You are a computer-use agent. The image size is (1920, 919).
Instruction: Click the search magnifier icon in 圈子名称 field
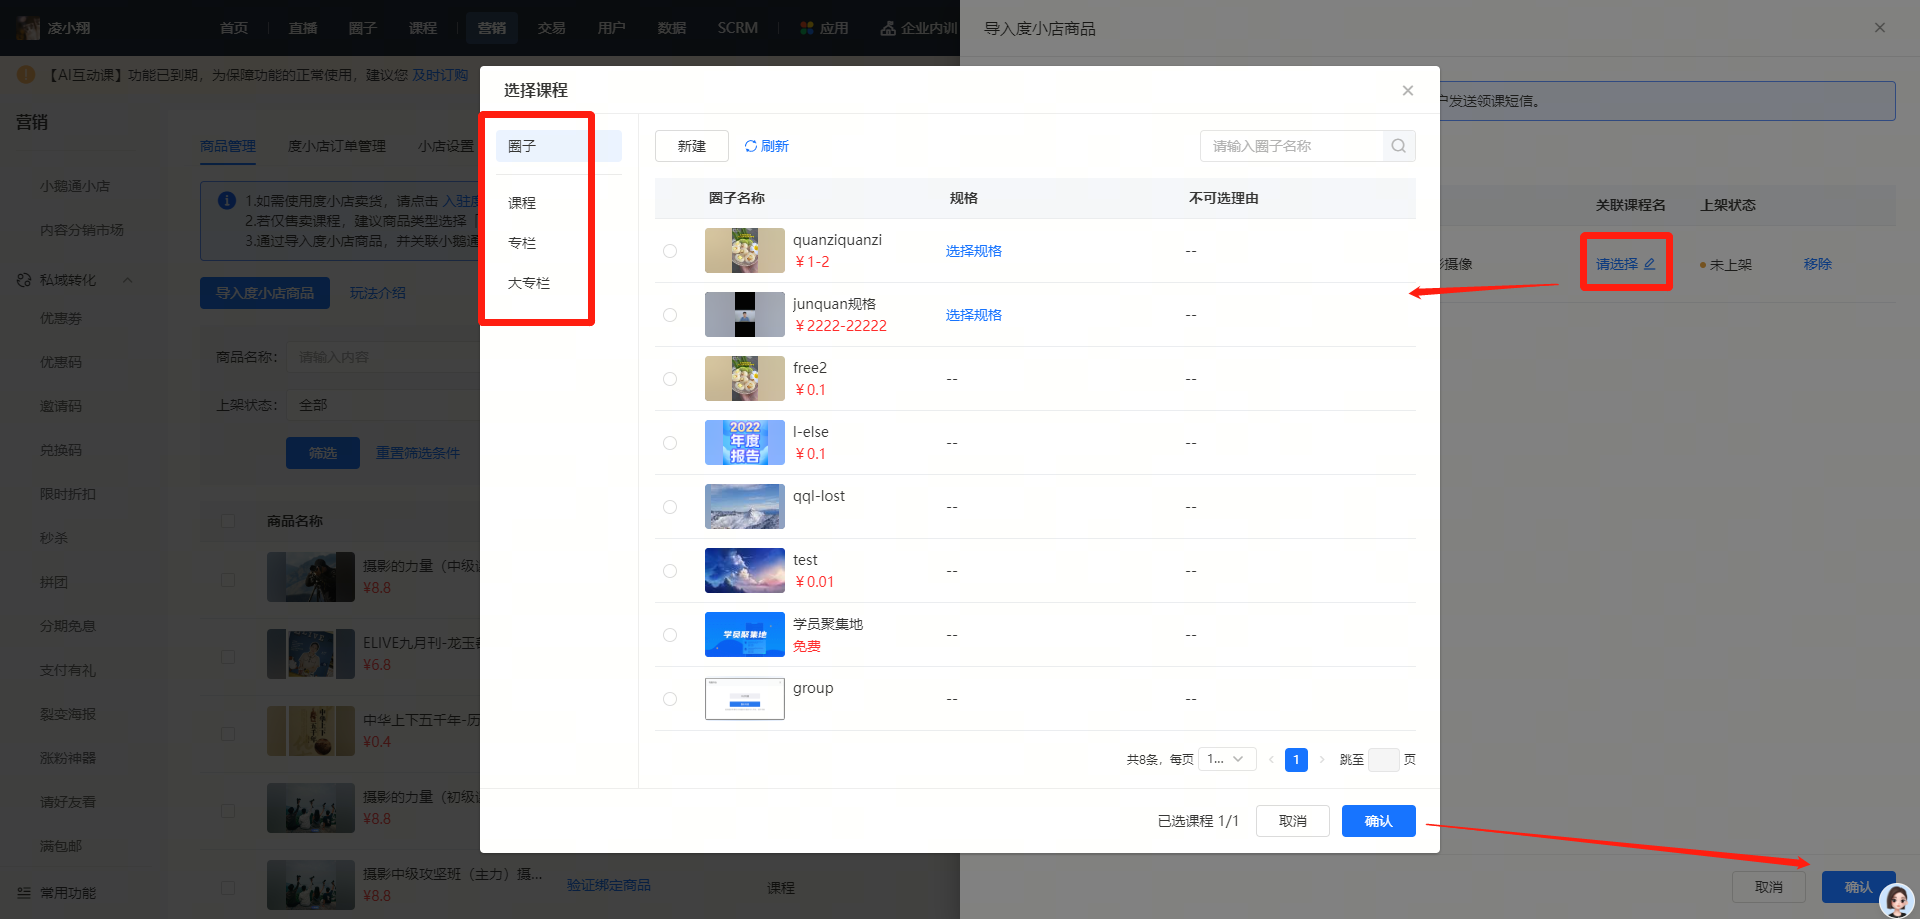pos(1398,146)
